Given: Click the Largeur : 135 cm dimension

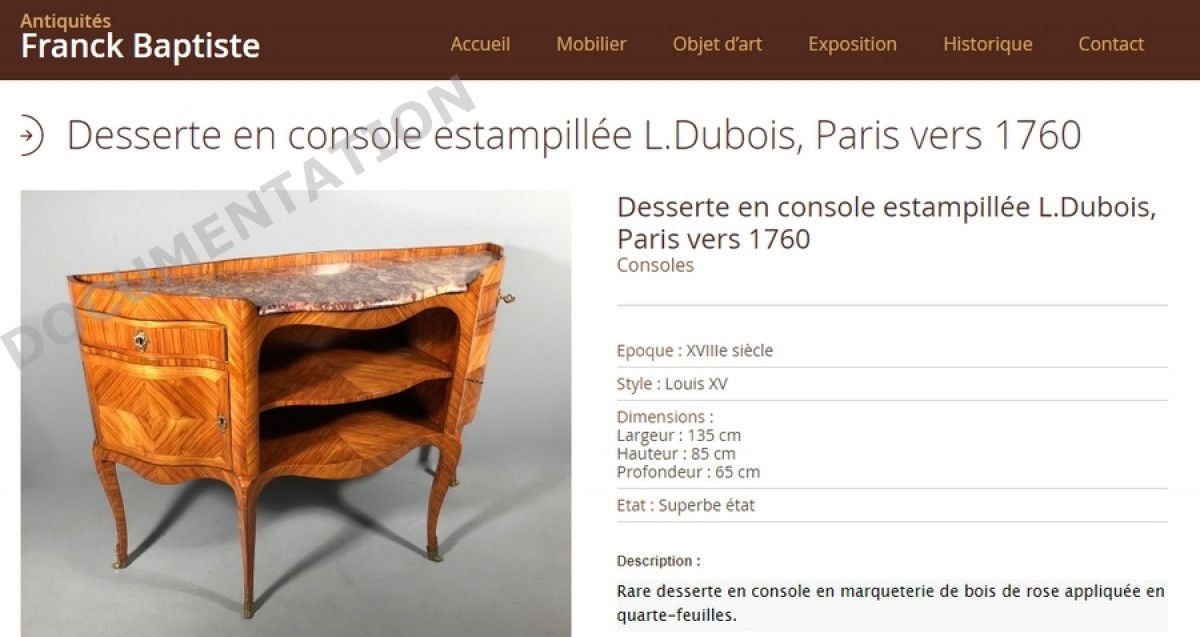Looking at the screenshot, I should (x=679, y=436).
